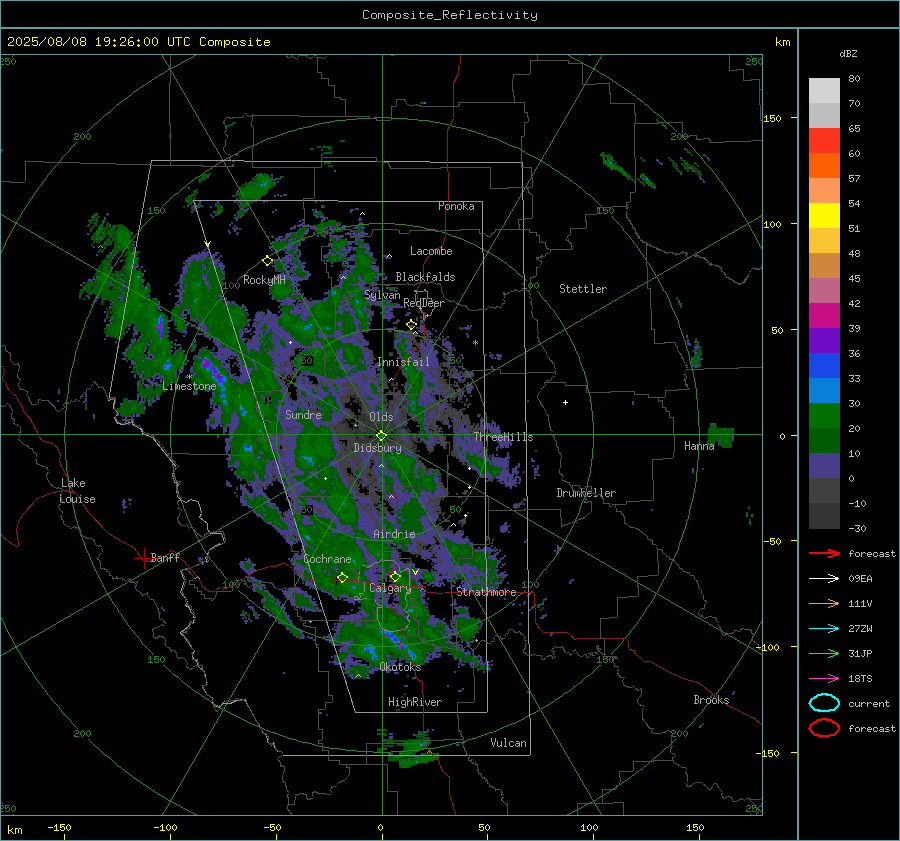The image size is (900, 841).
Task: Click the Okotoks label
Action: coord(400,667)
